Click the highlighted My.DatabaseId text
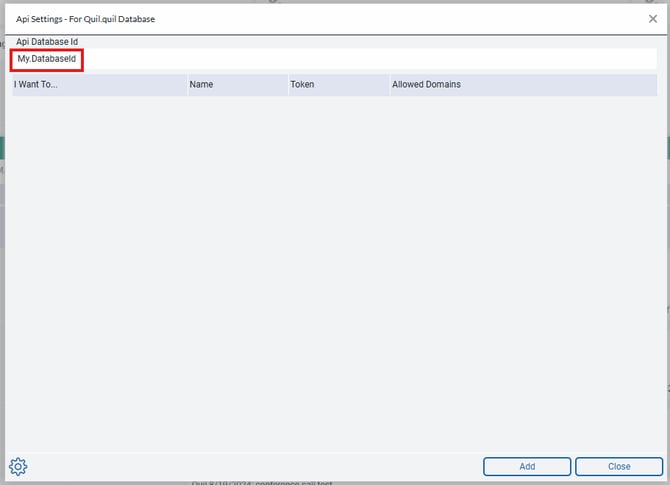 point(47,60)
